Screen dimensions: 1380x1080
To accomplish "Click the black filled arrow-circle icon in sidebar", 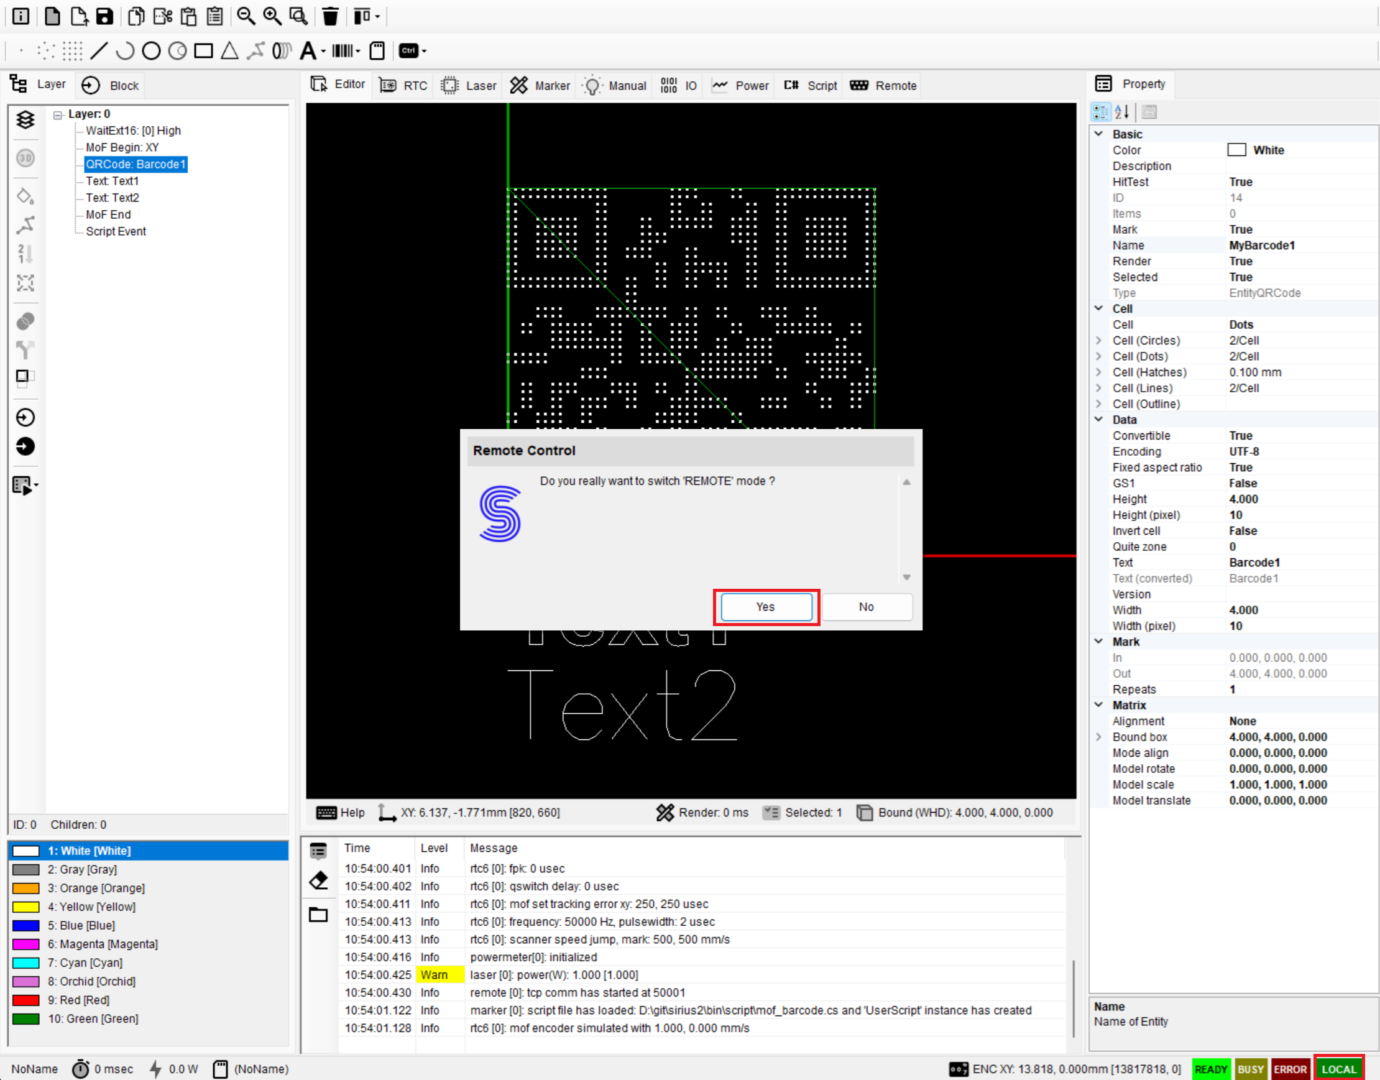I will click(x=25, y=446).
